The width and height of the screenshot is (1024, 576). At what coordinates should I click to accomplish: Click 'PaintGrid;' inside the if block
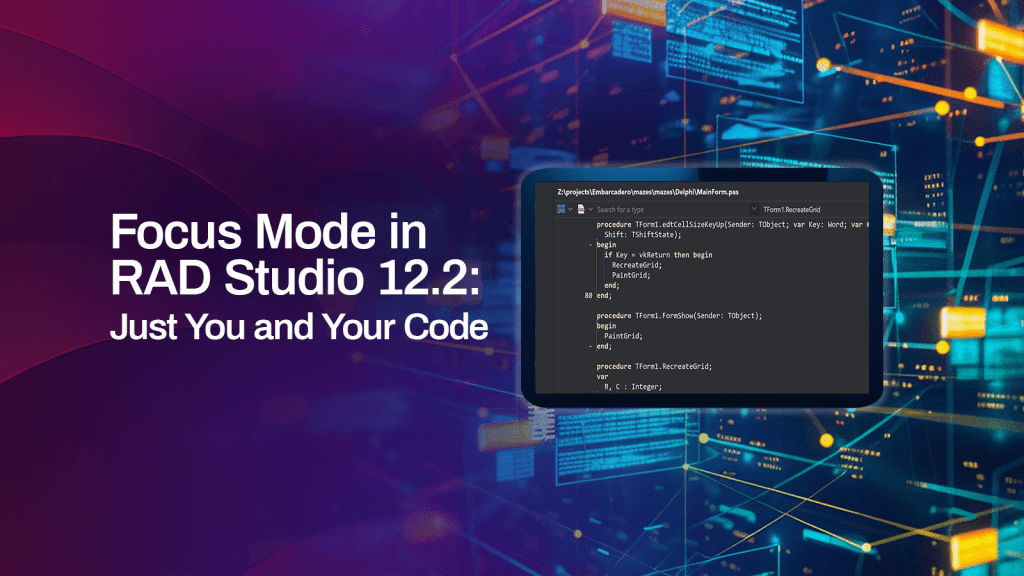click(x=631, y=275)
